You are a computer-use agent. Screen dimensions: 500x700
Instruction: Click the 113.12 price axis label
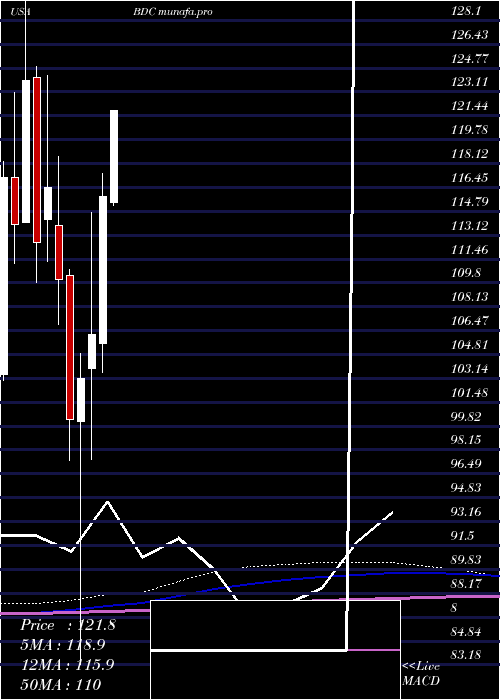point(470,225)
